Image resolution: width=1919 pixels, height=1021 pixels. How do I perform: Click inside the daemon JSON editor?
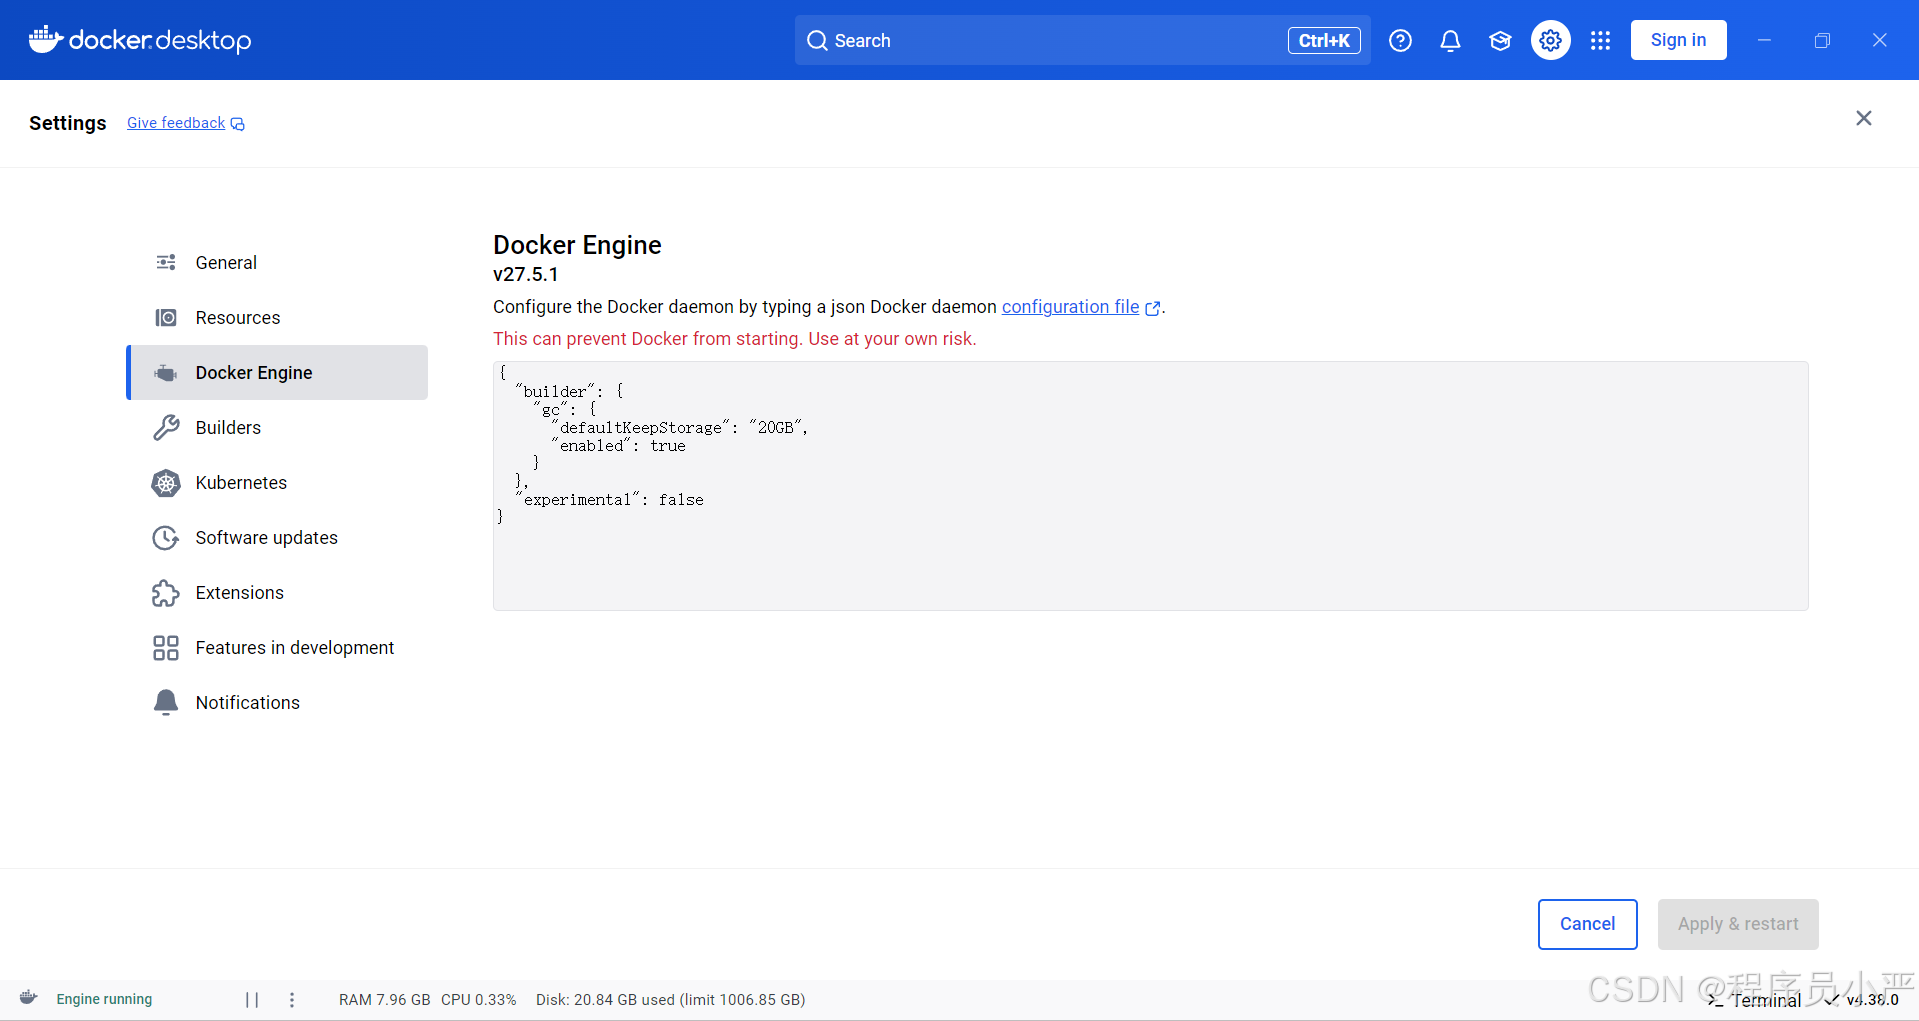[1150, 486]
